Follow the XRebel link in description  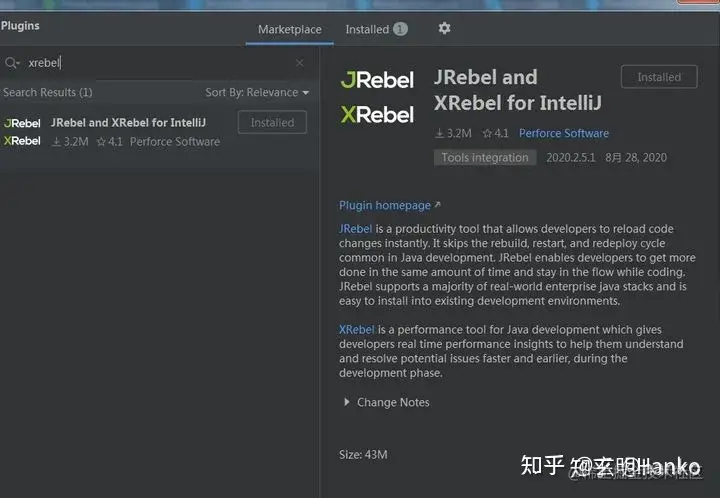click(356, 330)
